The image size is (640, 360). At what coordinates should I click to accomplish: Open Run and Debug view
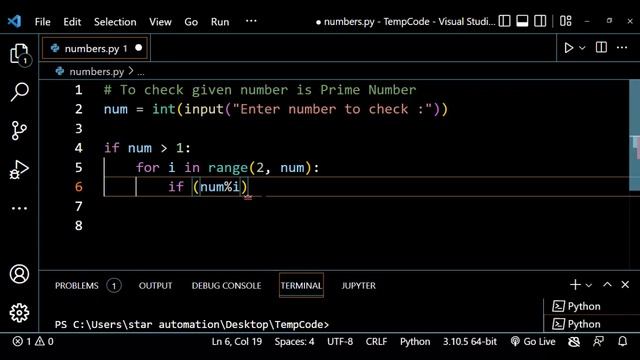[19, 169]
